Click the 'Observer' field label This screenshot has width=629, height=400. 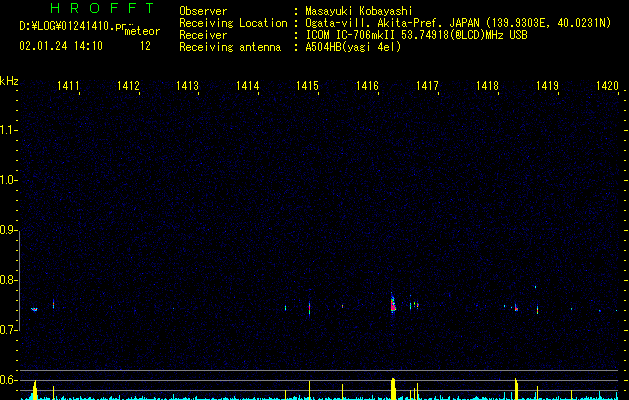(x=203, y=11)
